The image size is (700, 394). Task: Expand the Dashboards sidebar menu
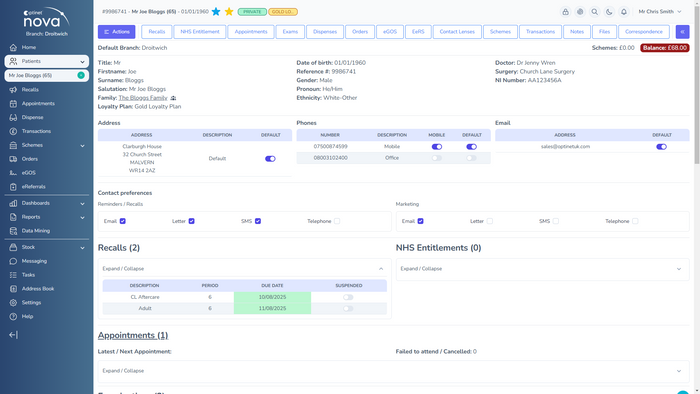pyautogui.click(x=82, y=203)
